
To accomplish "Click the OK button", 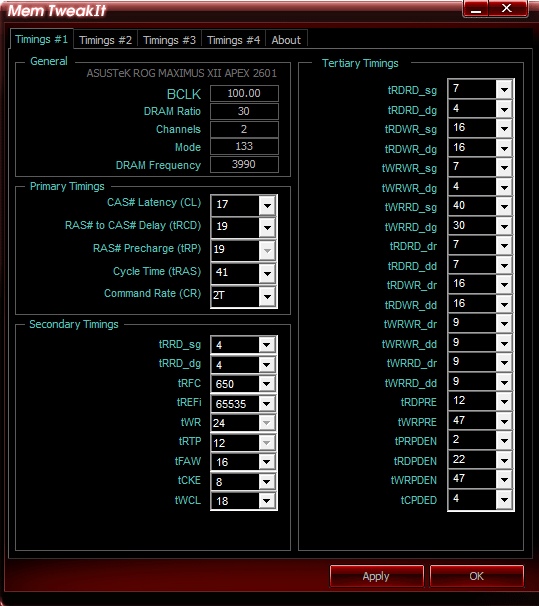I will (476, 576).
